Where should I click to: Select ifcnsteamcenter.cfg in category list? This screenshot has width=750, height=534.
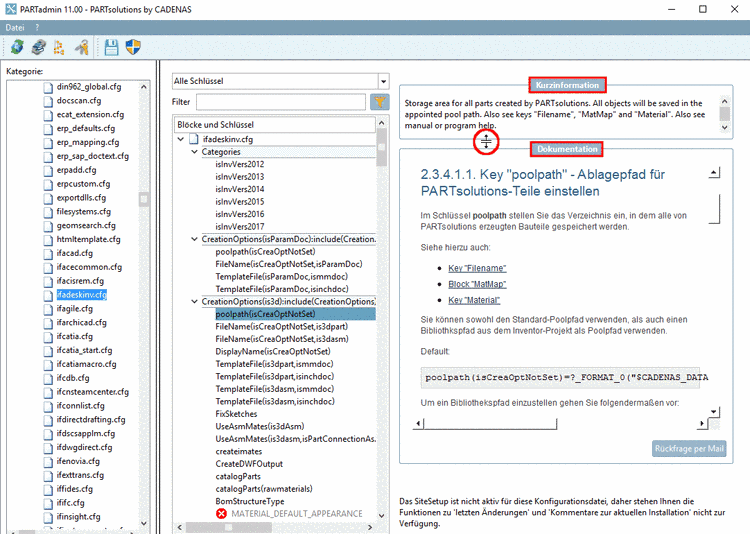(92, 392)
